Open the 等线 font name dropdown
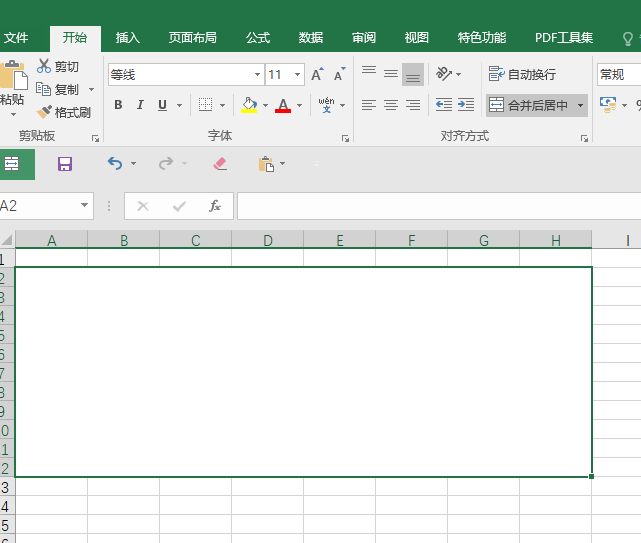Screen dimensions: 641x543 tap(257, 74)
